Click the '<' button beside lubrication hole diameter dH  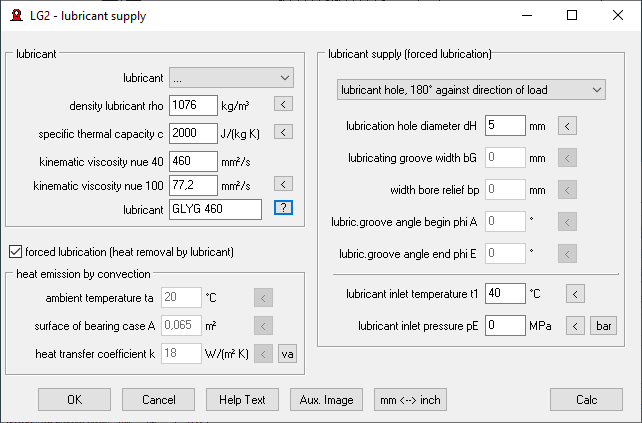coord(567,125)
